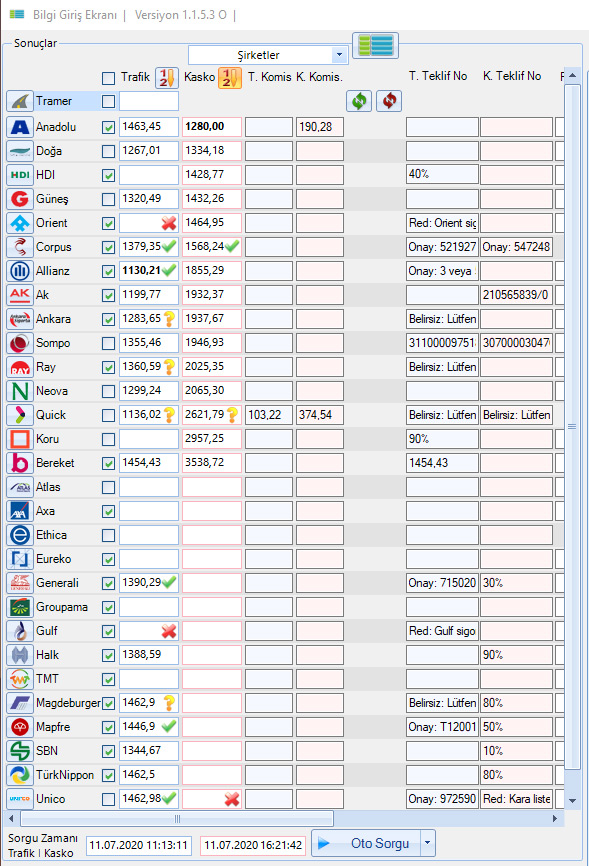The width and height of the screenshot is (589, 866).
Task: Click the Bereket logo icon
Action: click(20, 463)
